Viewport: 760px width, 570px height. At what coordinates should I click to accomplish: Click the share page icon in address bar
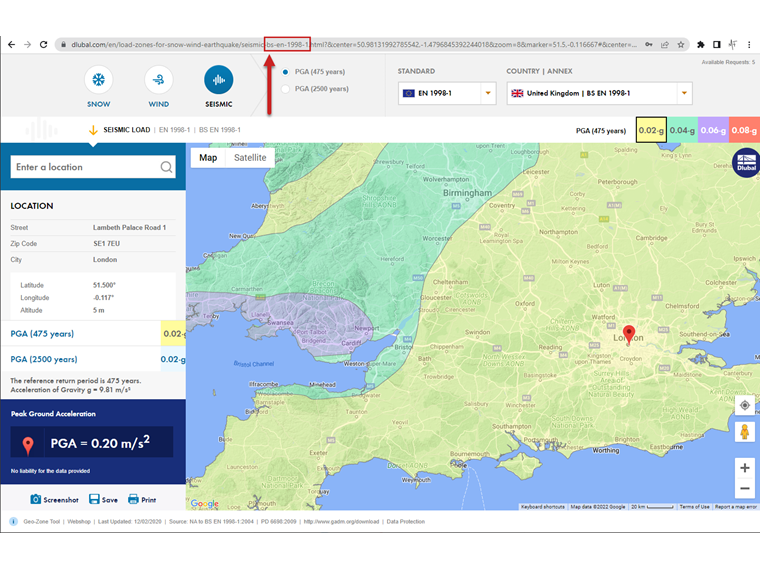click(665, 45)
